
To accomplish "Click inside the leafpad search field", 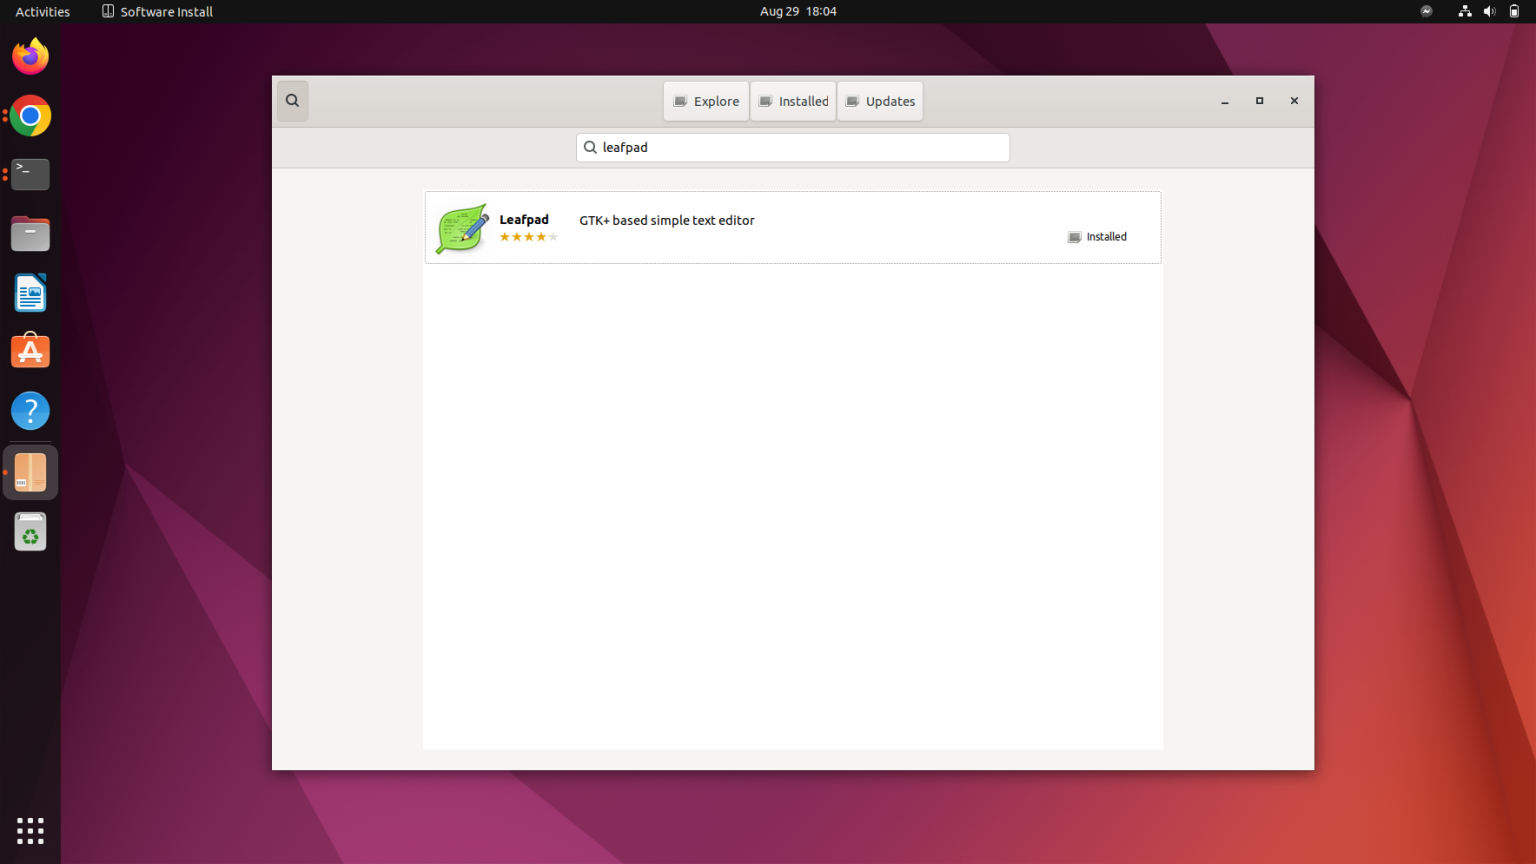I will (x=792, y=147).
